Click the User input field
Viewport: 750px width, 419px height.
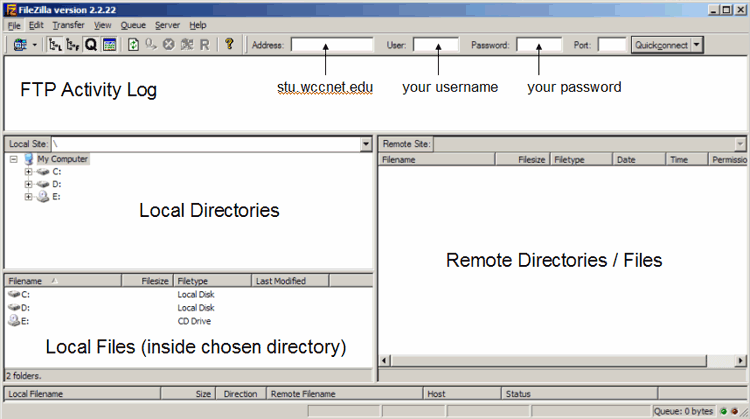pyautogui.click(x=436, y=45)
